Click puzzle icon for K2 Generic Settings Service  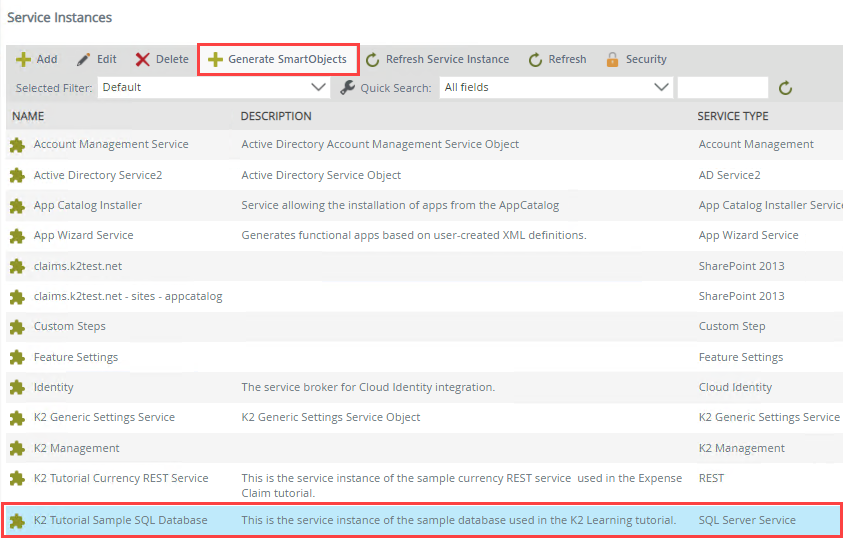pos(17,418)
